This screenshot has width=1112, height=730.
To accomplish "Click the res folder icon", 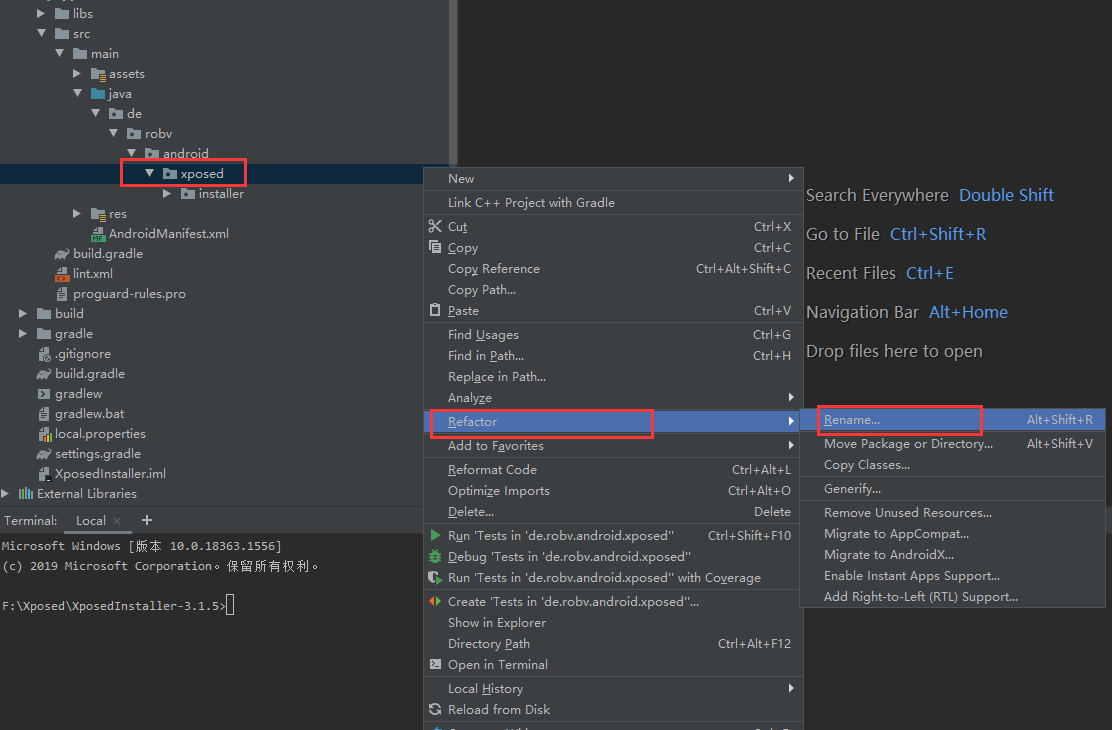I will pos(98,214).
